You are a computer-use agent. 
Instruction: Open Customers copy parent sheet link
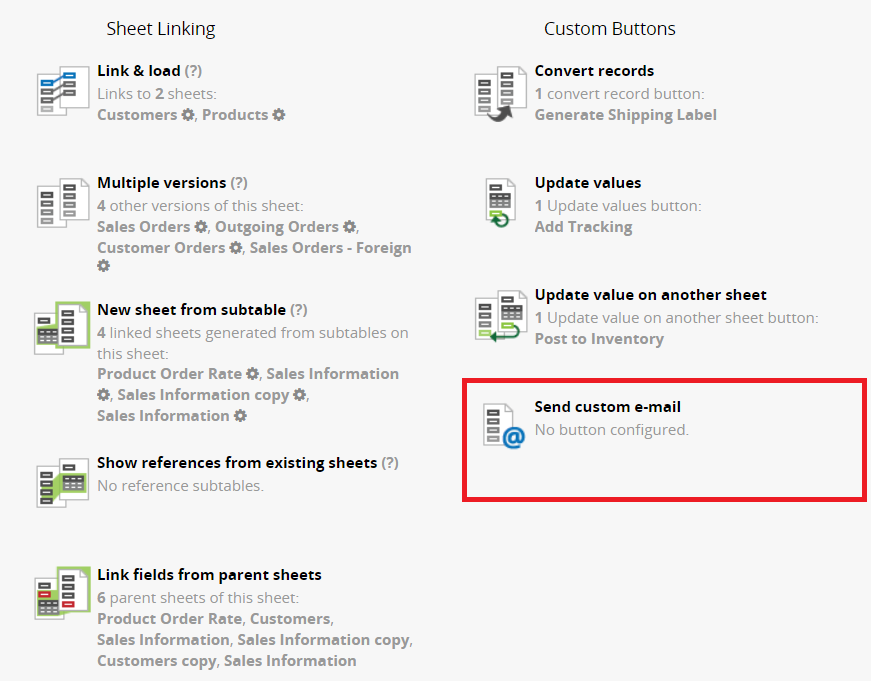156,661
